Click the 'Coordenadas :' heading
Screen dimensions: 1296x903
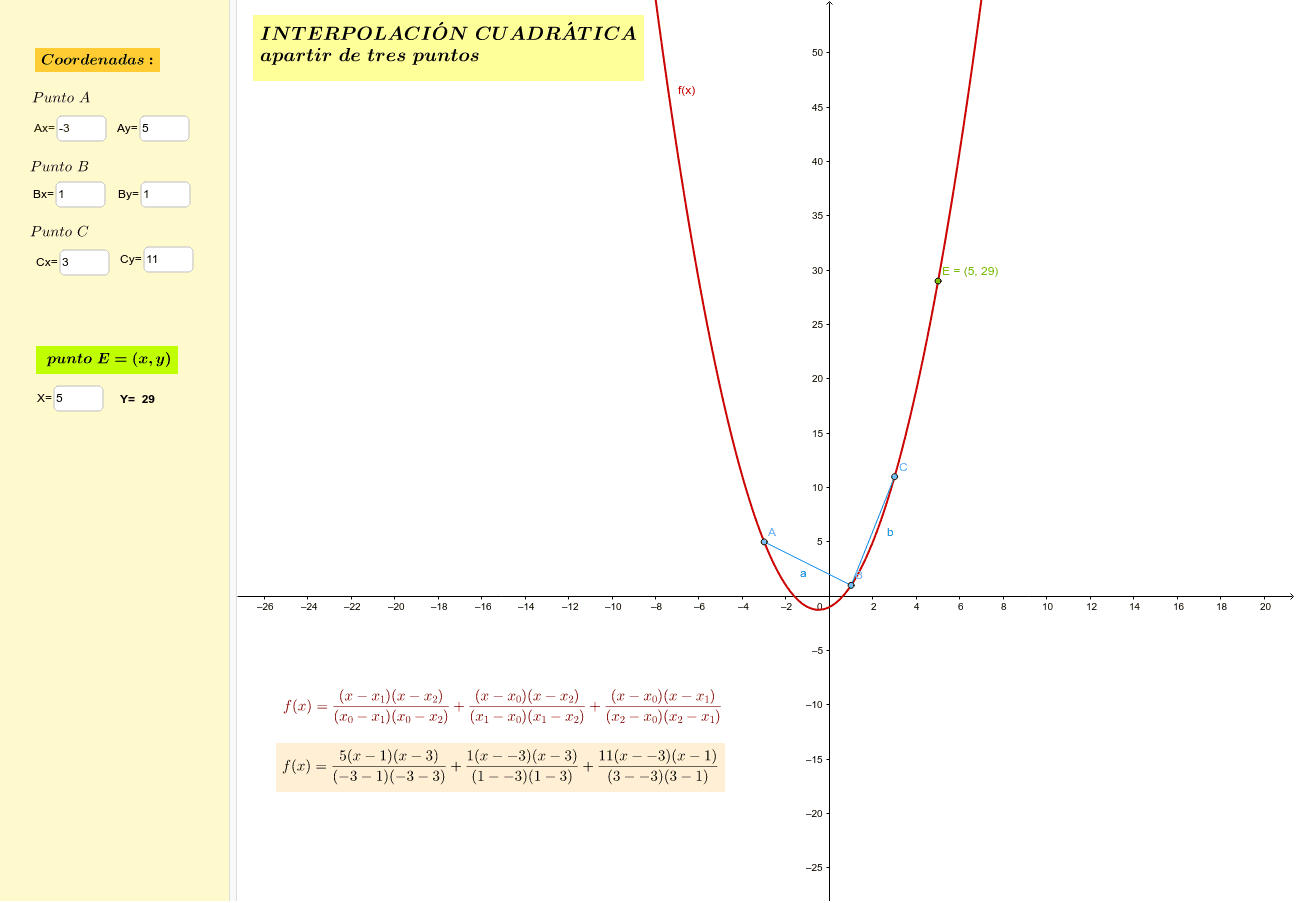tap(97, 60)
